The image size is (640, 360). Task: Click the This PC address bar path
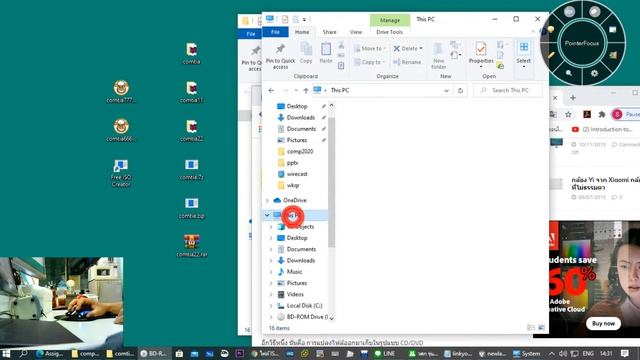340,90
